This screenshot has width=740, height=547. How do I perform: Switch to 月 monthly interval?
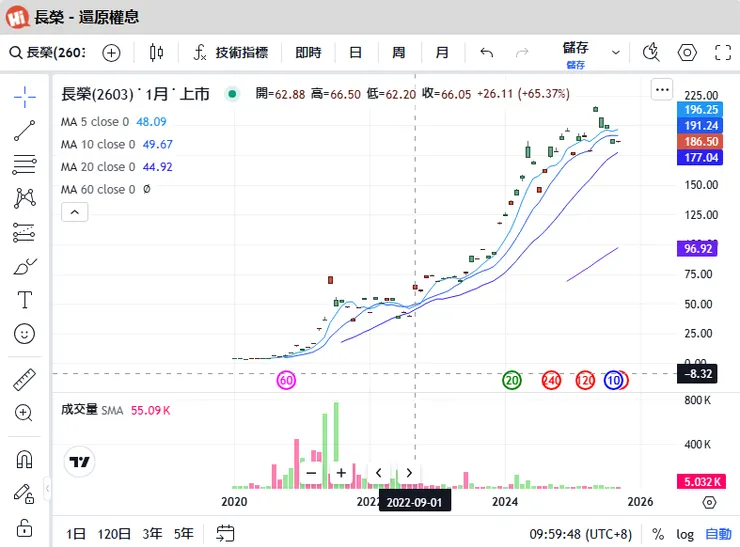click(x=442, y=52)
